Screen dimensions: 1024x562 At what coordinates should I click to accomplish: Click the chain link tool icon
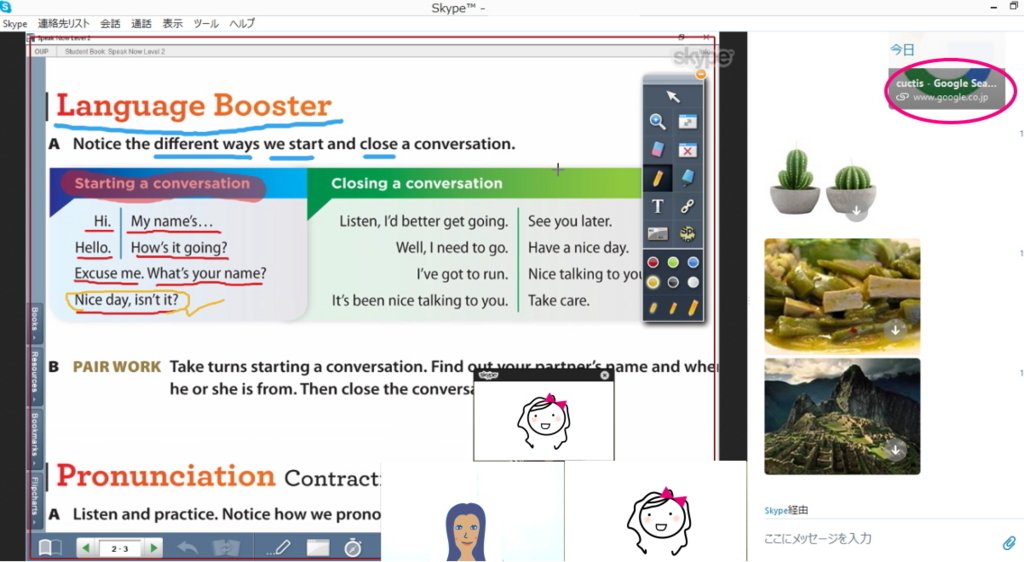point(687,206)
